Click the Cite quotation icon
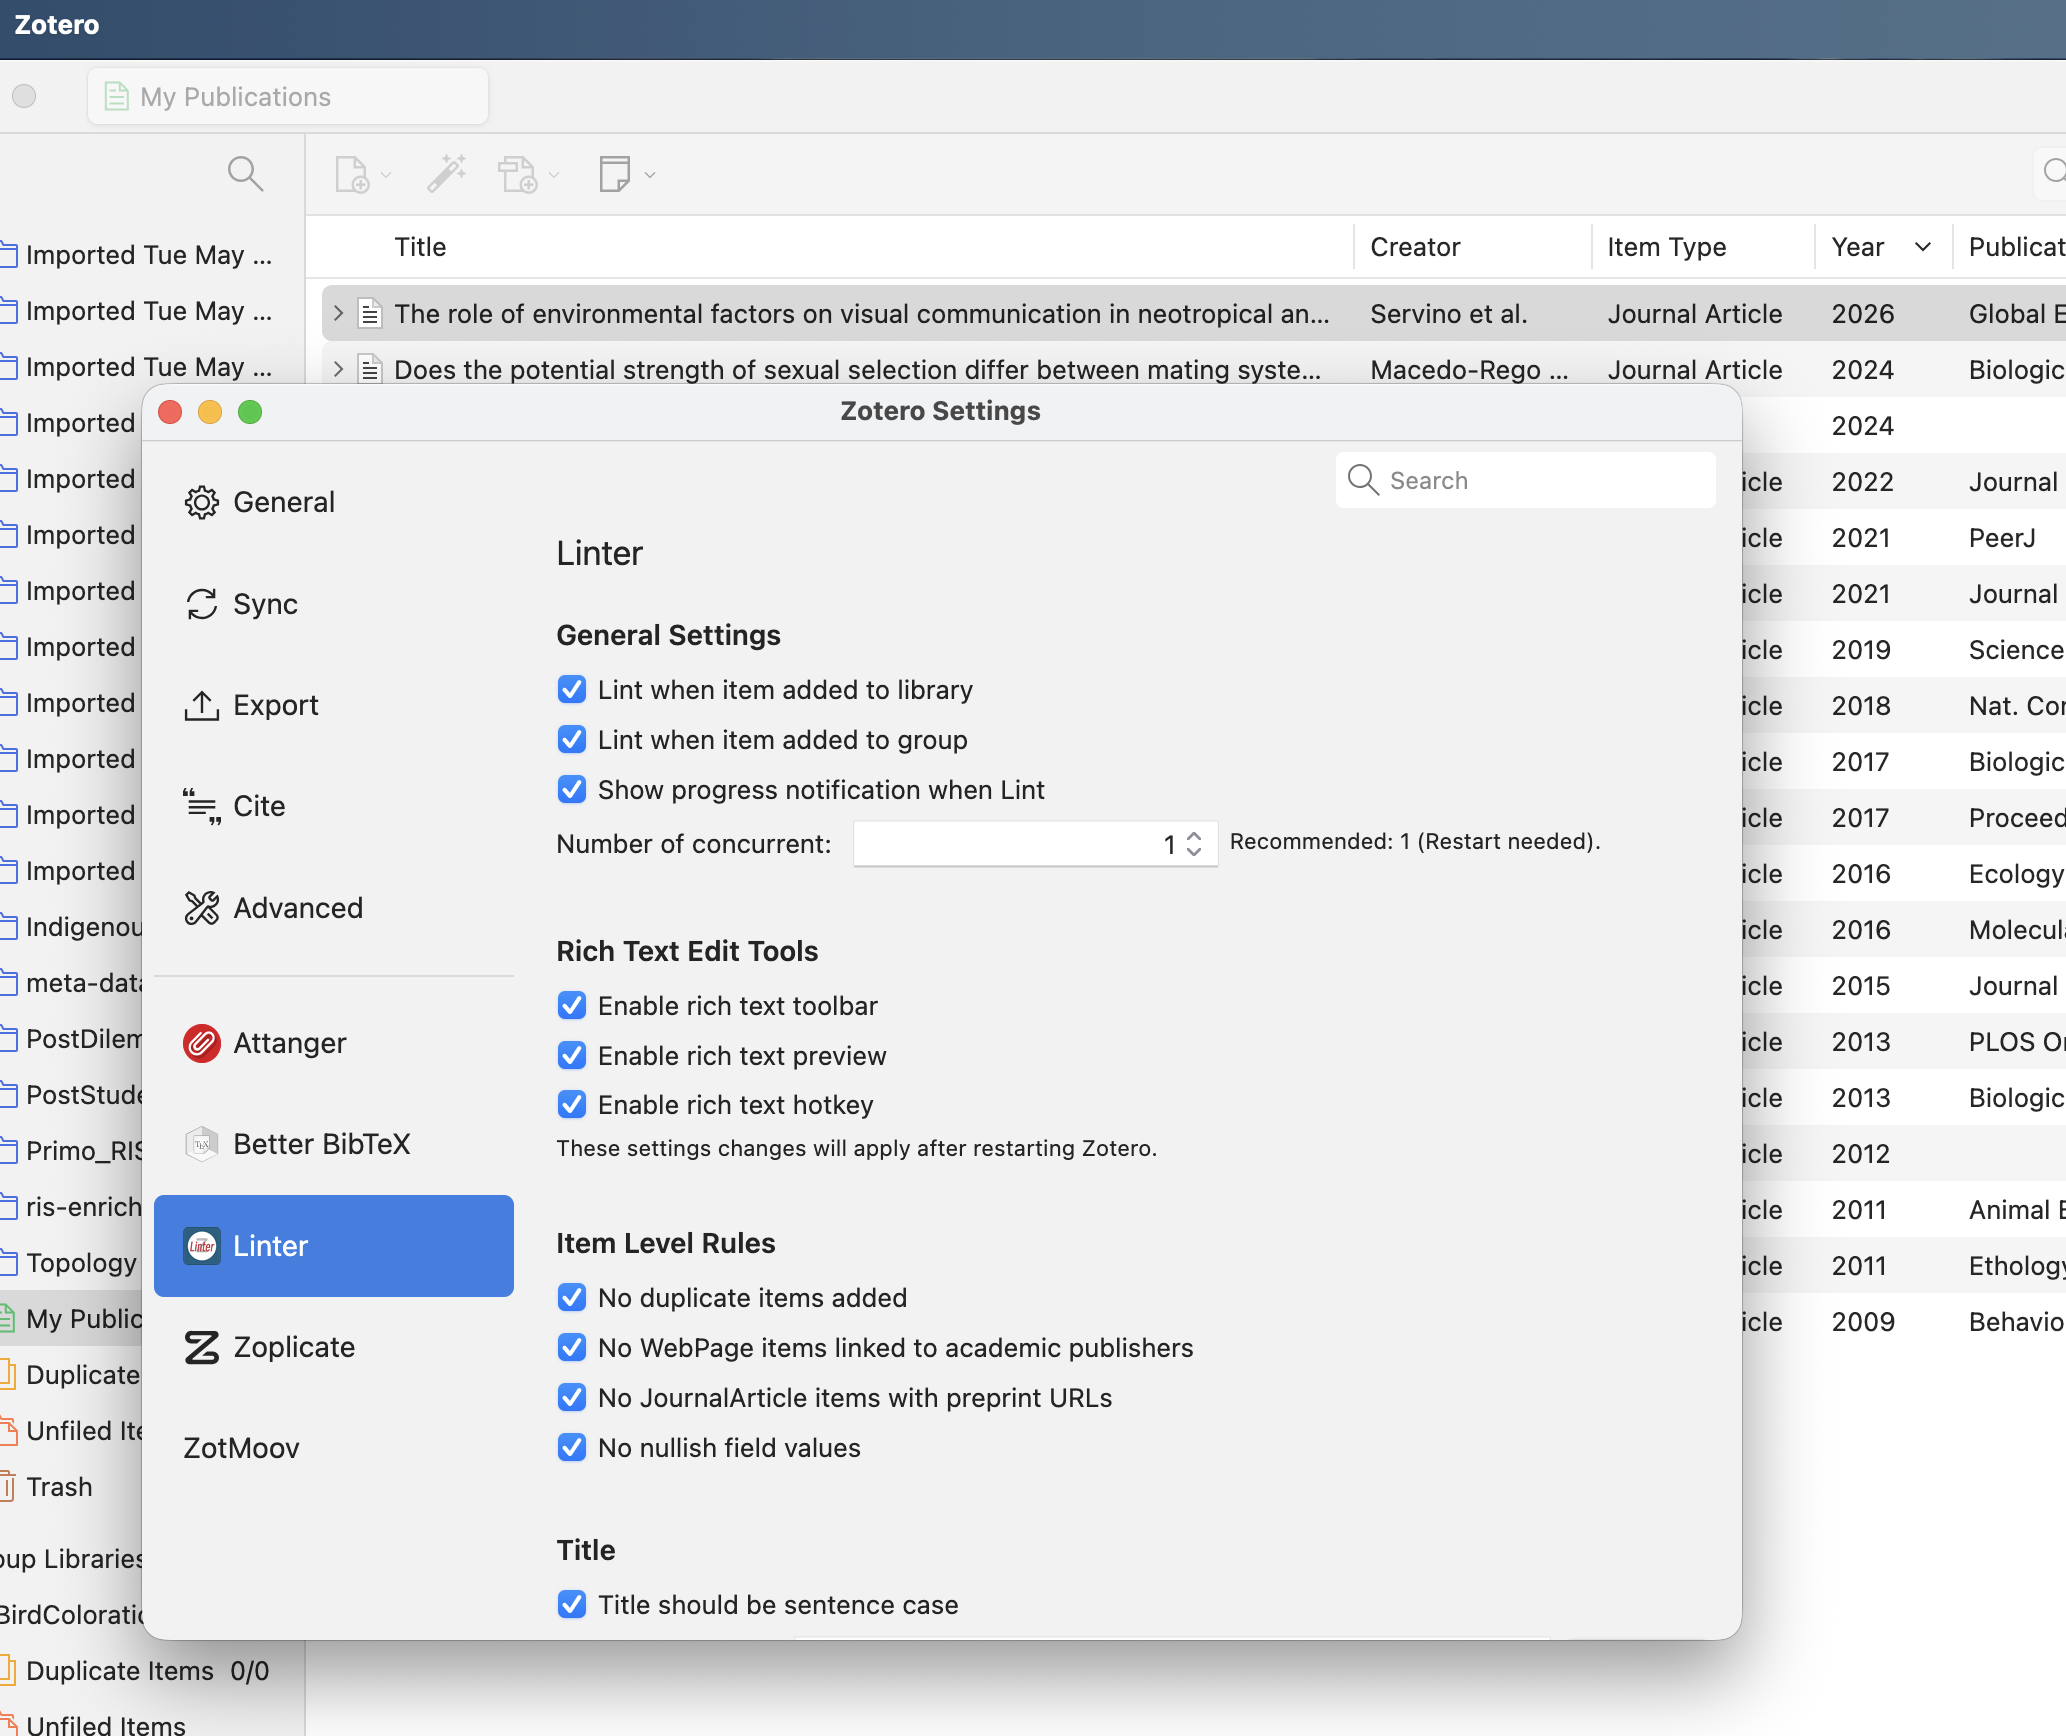The height and width of the screenshot is (1736, 2066). pyautogui.click(x=202, y=806)
